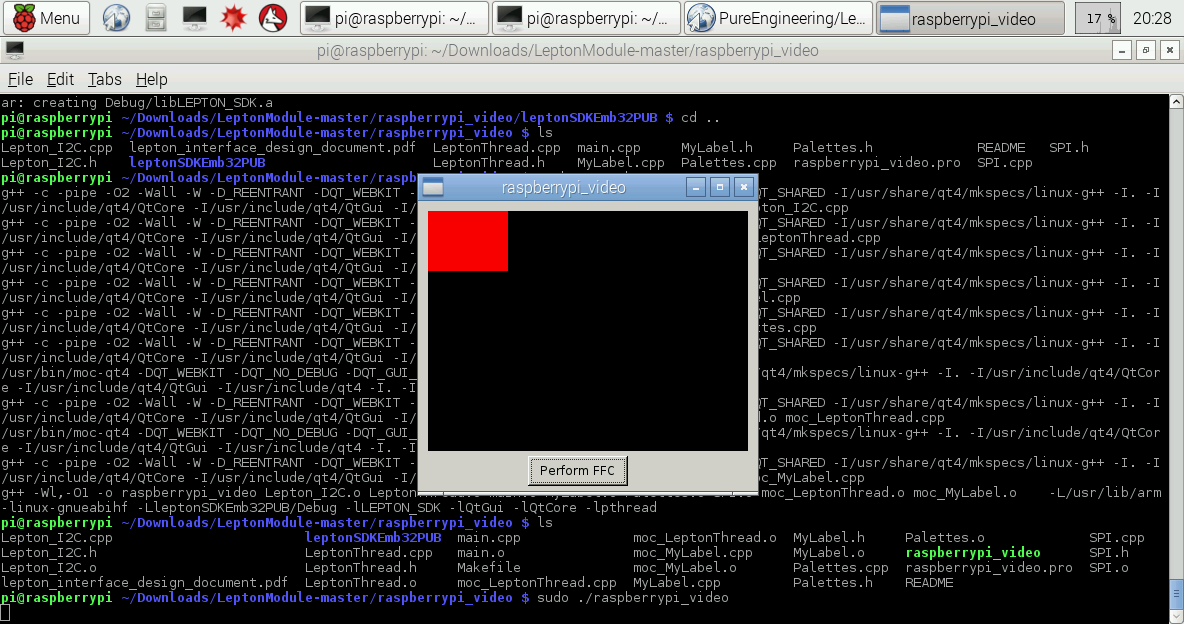Viewport: 1184px width, 624px height.
Task: Switch to second pi@raspberrypi taskbar window
Action: [x=586, y=18]
